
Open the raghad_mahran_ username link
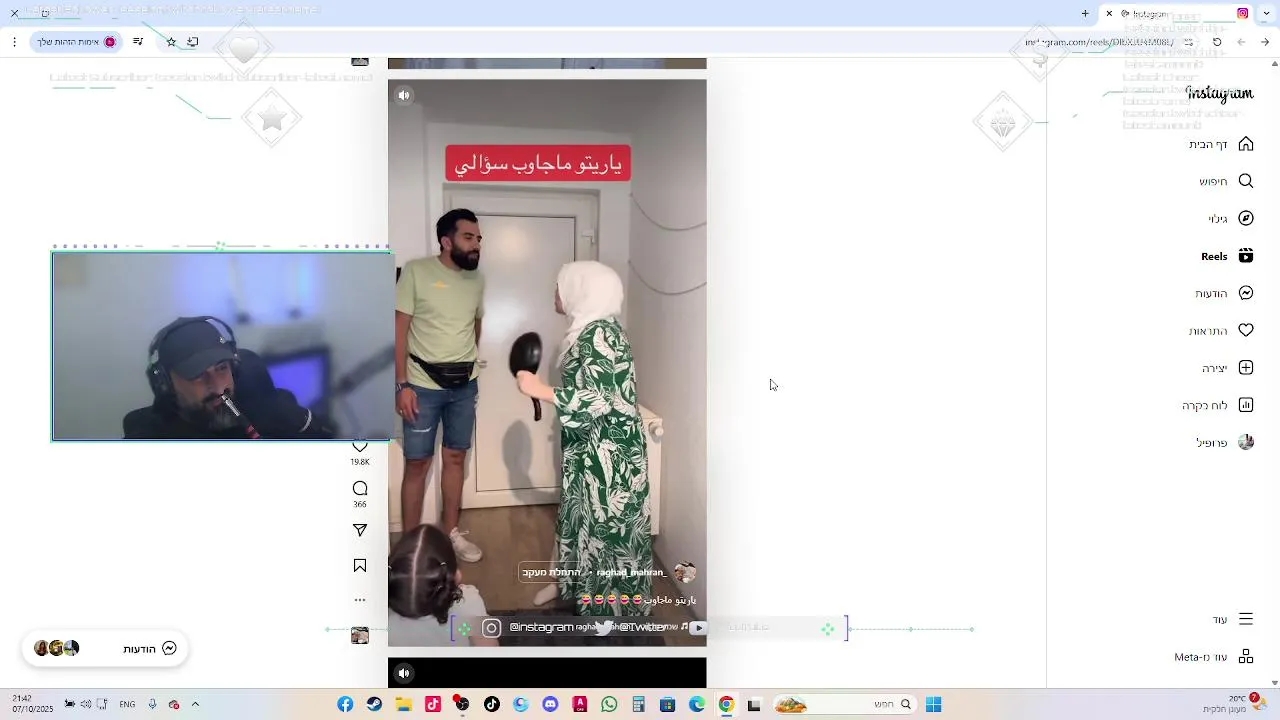[631, 572]
